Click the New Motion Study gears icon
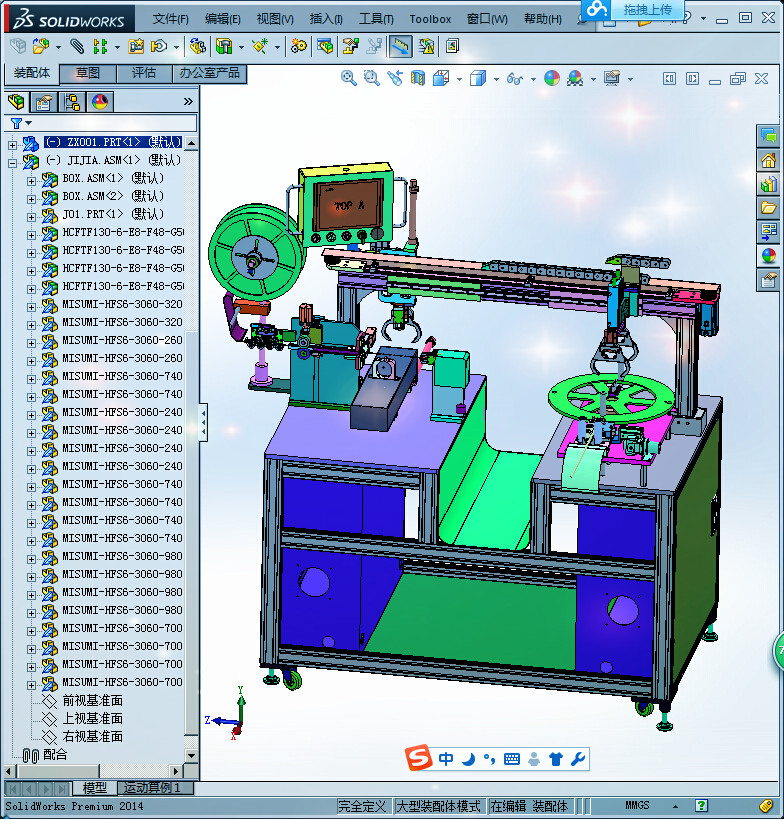Screen dimensions: 784x819 (x=299, y=46)
